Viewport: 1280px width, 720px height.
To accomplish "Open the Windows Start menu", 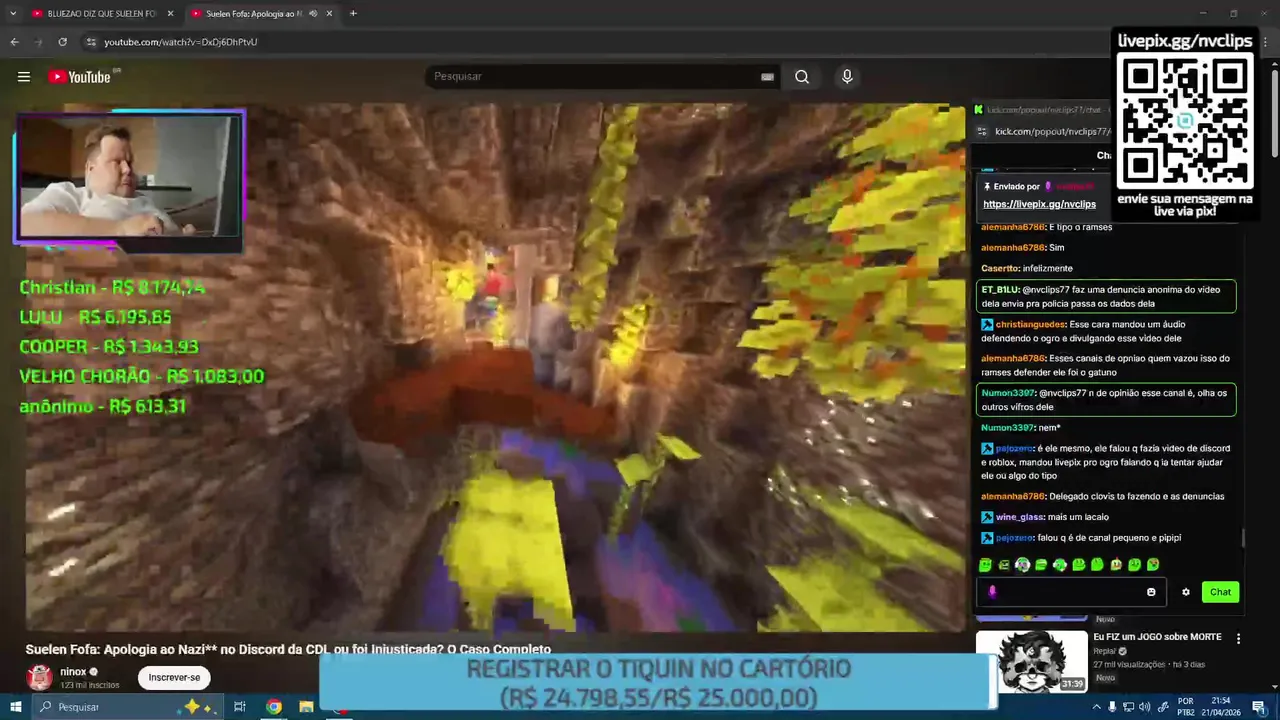I will click(15, 707).
